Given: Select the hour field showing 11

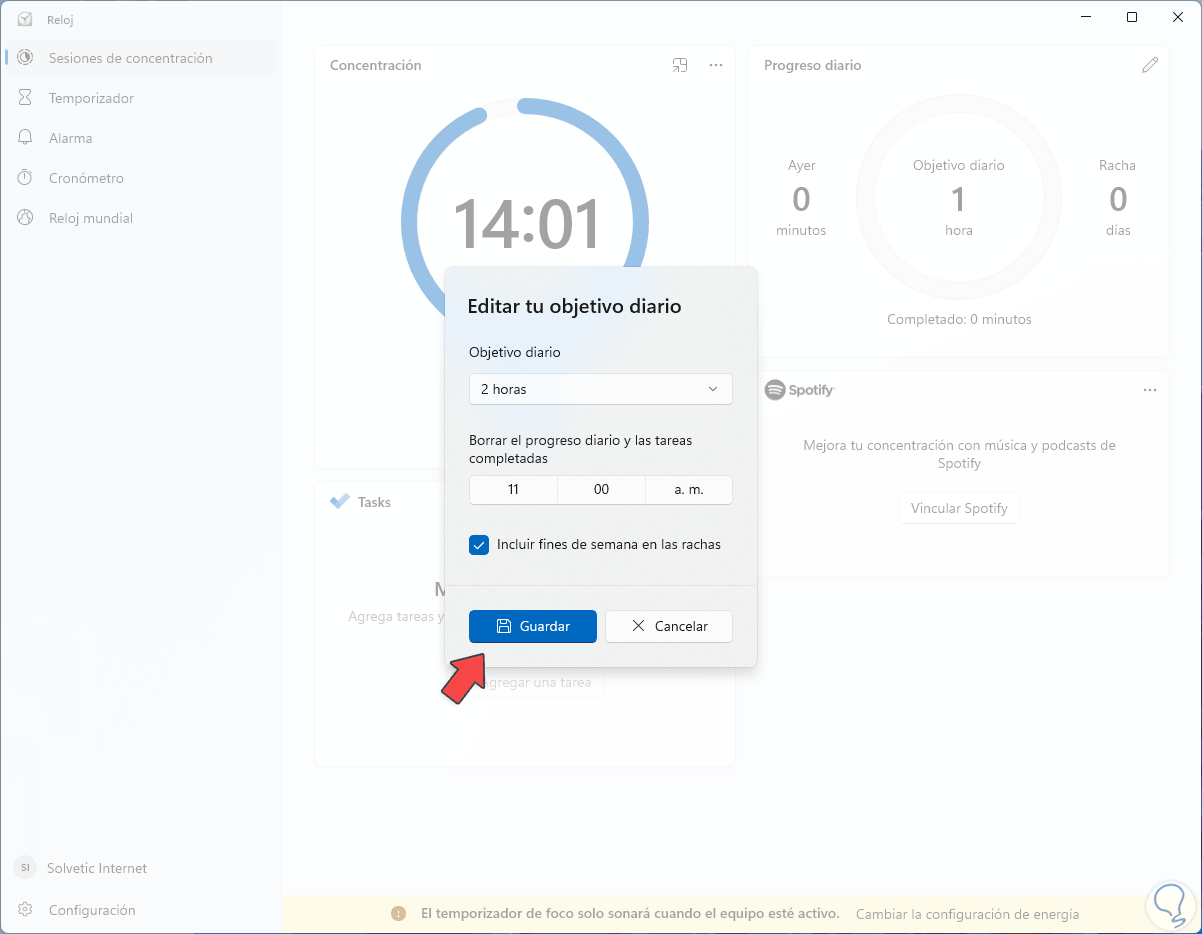Looking at the screenshot, I should pos(513,490).
